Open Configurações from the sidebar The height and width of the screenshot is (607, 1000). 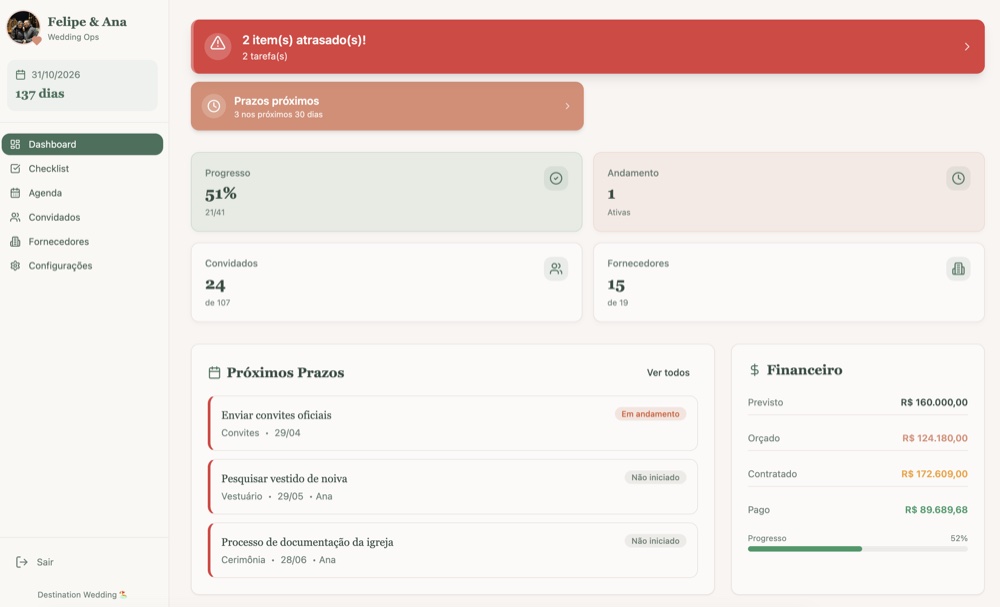(x=82, y=266)
